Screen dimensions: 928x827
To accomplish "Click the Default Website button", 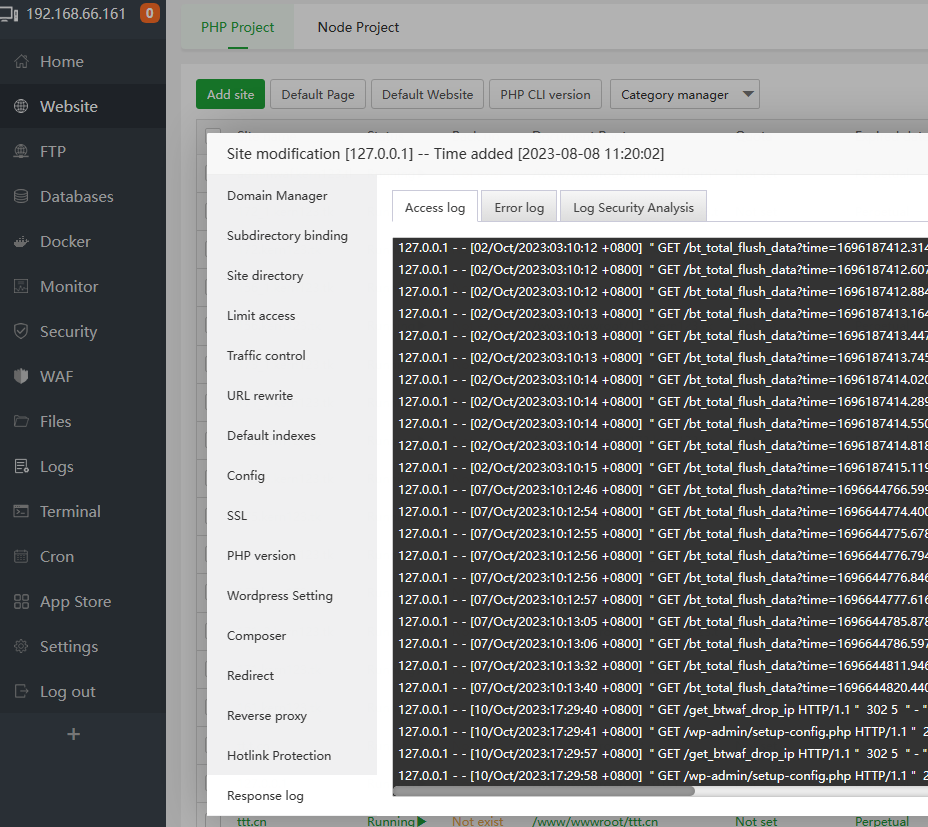I will pyautogui.click(x=427, y=95).
